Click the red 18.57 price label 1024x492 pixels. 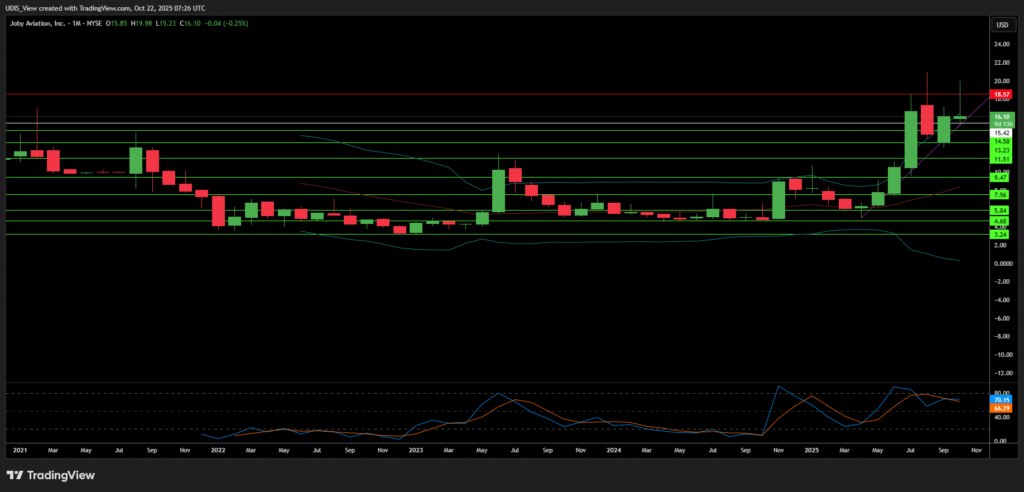1000,94
